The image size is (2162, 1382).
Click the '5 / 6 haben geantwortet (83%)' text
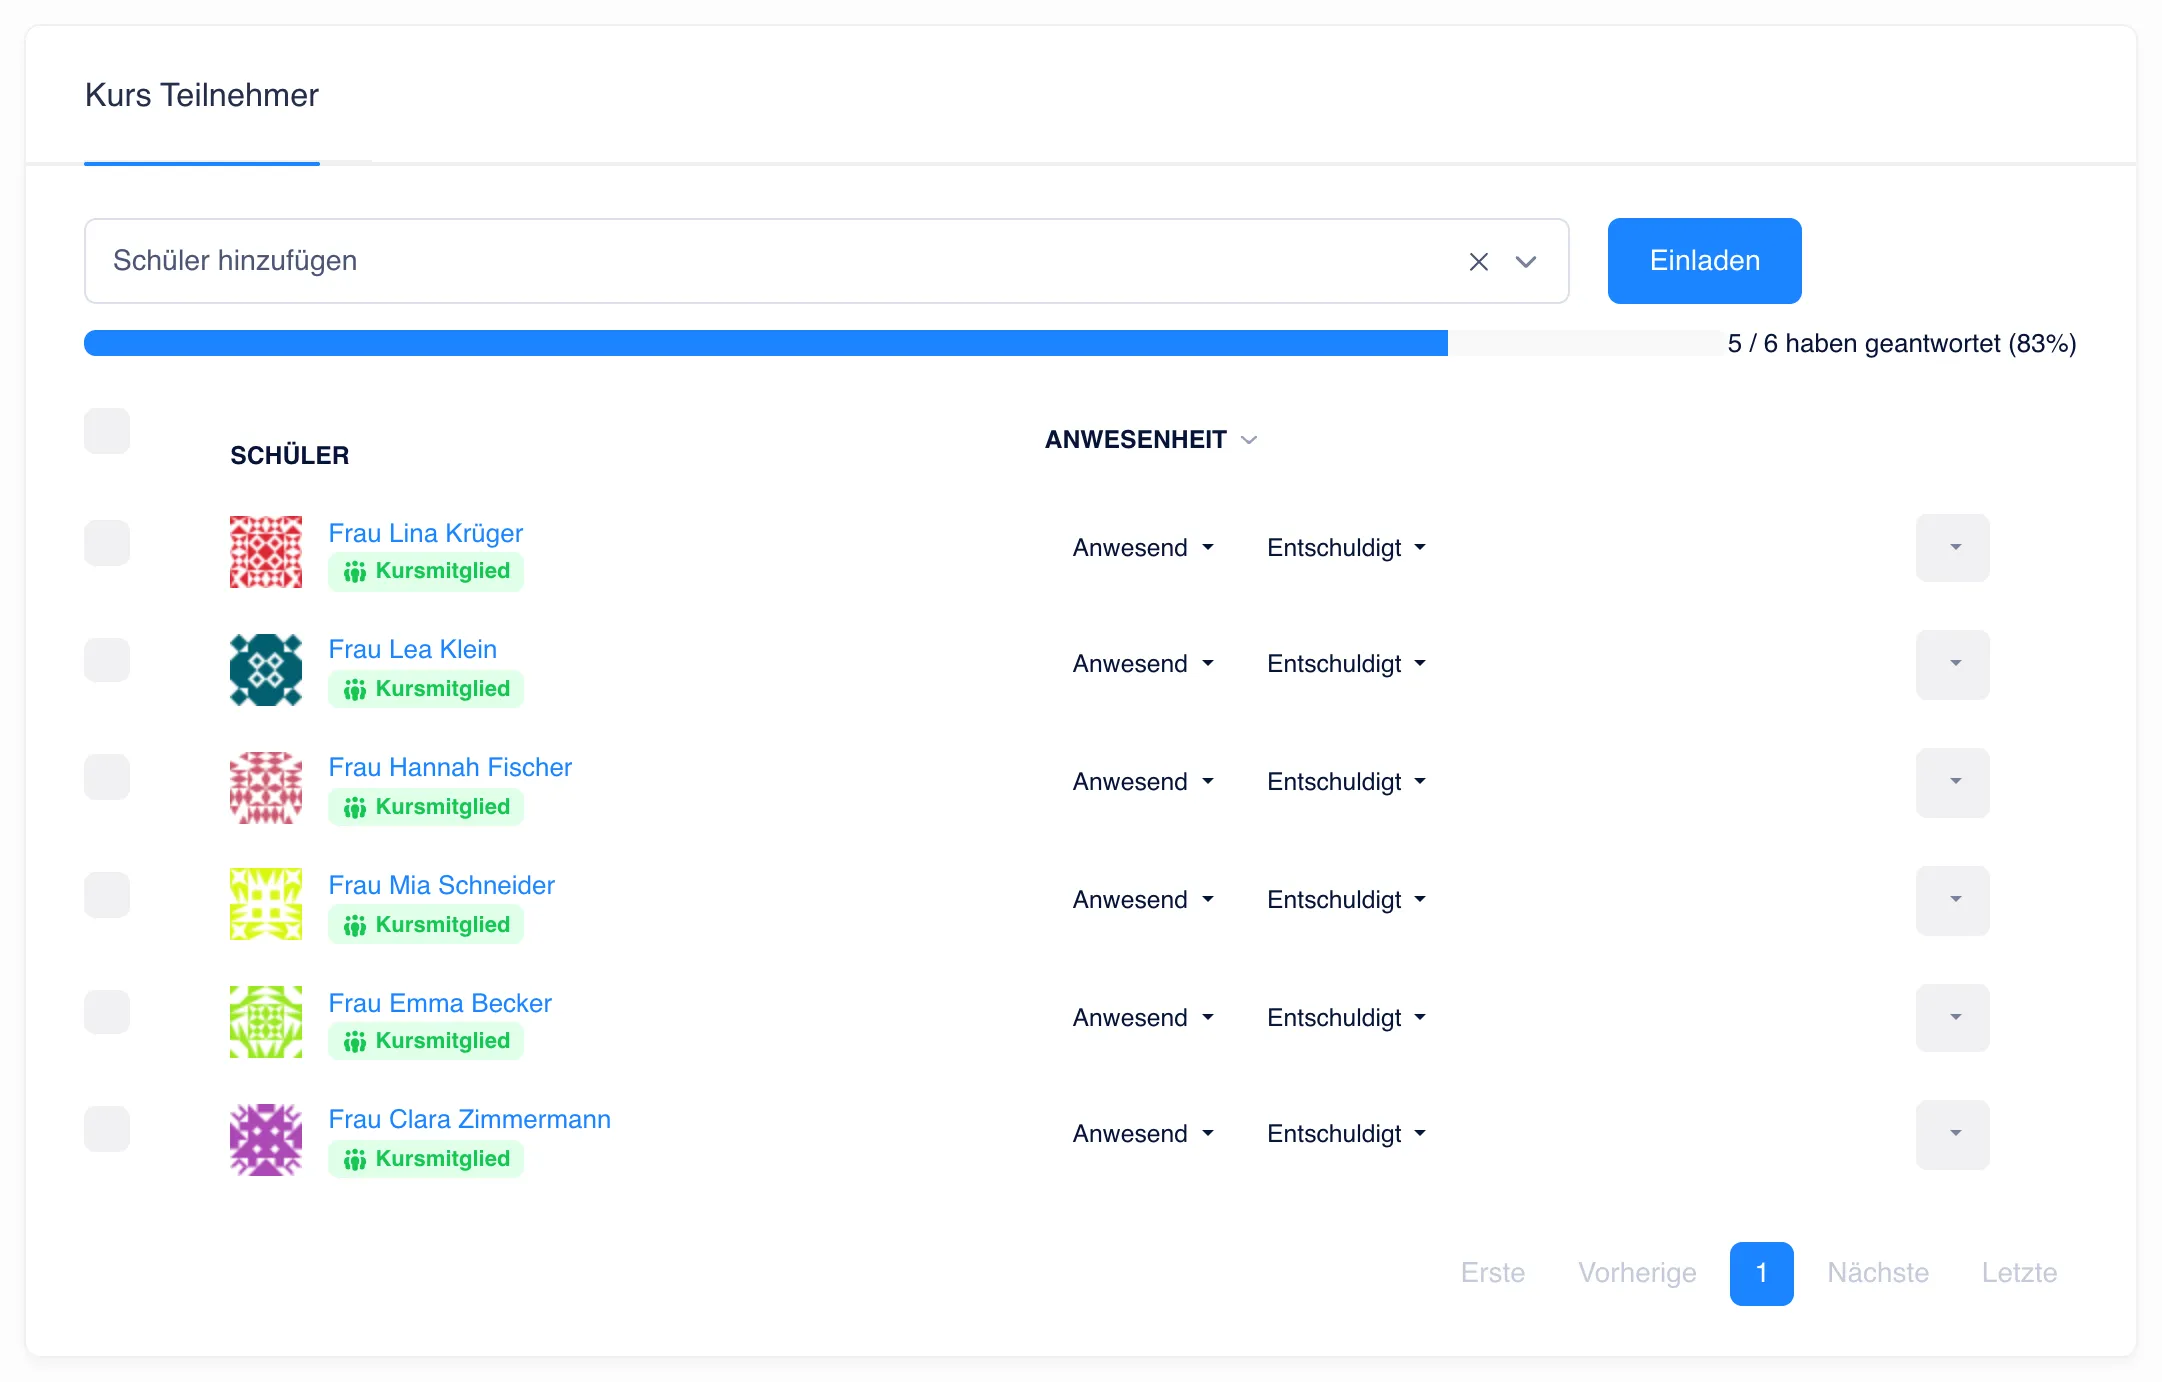click(x=1902, y=343)
